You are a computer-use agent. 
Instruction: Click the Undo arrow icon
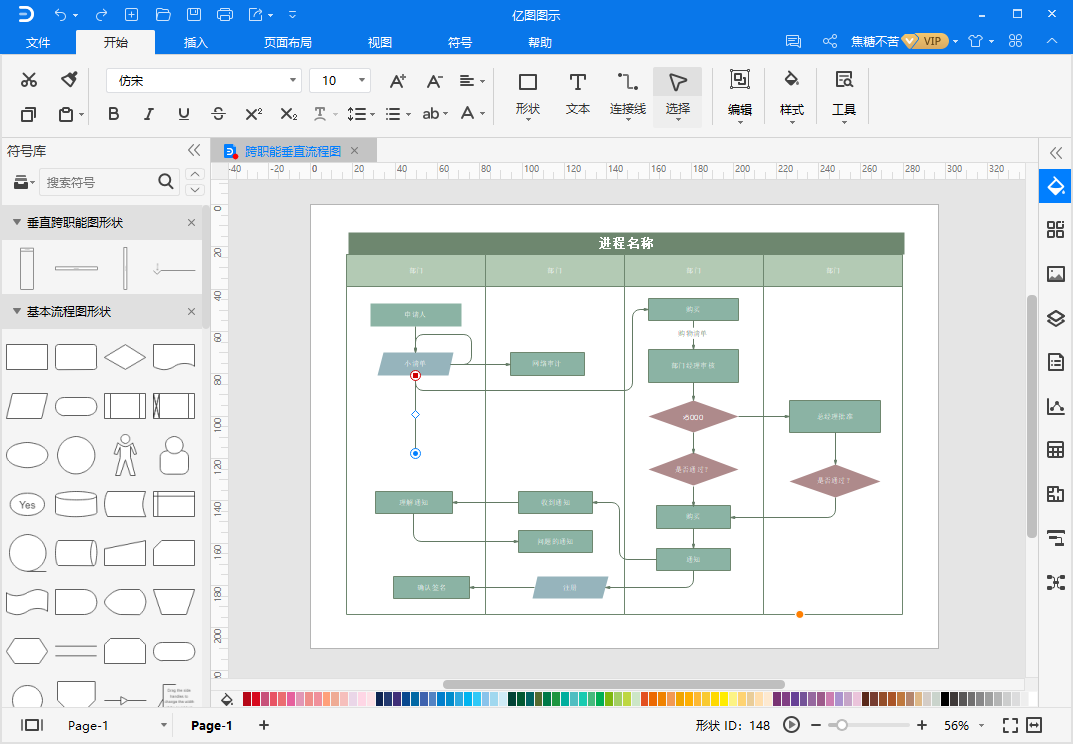[x=61, y=14]
